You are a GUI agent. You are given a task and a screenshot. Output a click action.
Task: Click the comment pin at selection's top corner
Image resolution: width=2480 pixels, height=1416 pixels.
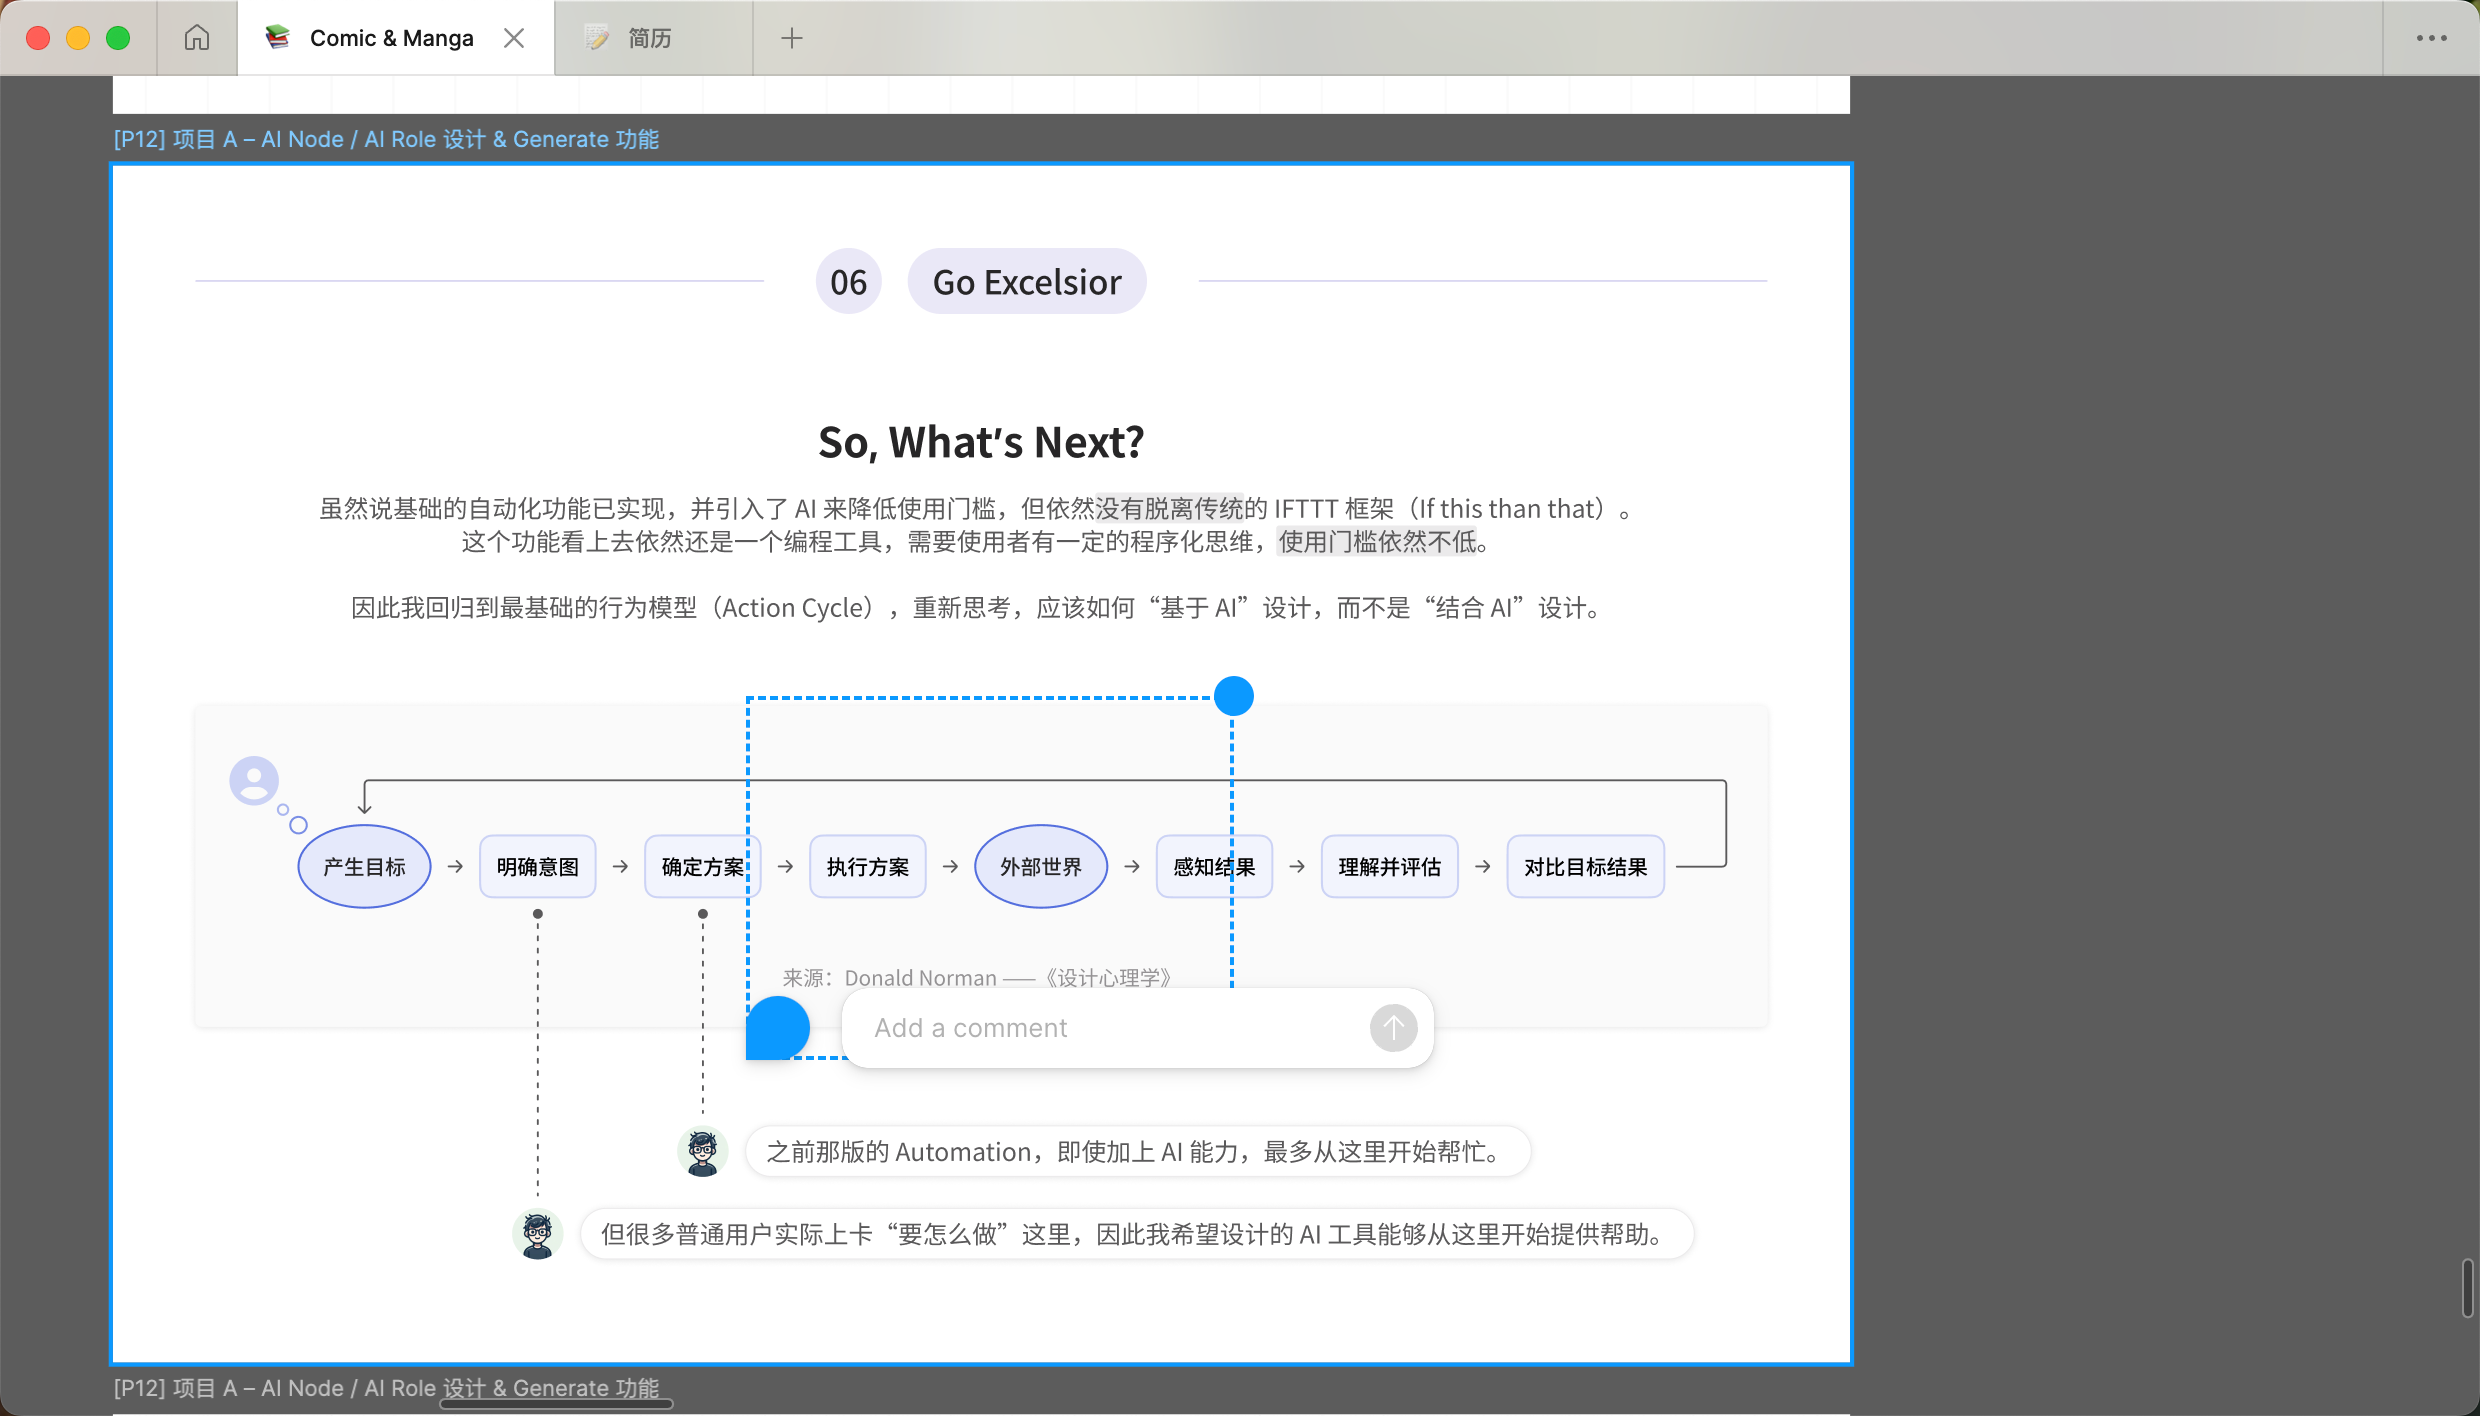click(1234, 696)
